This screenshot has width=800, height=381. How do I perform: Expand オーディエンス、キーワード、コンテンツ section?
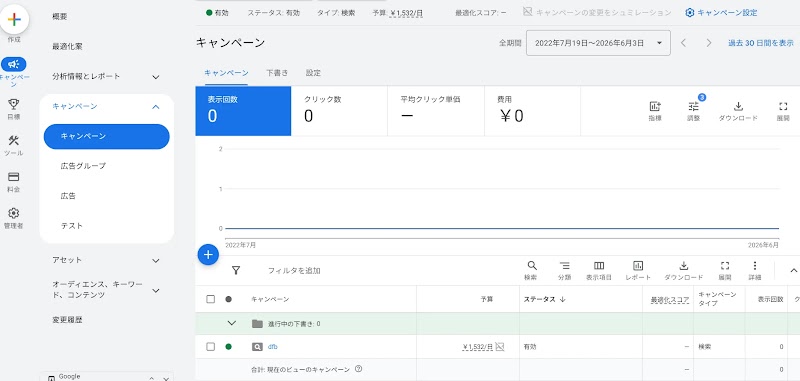[x=156, y=290]
